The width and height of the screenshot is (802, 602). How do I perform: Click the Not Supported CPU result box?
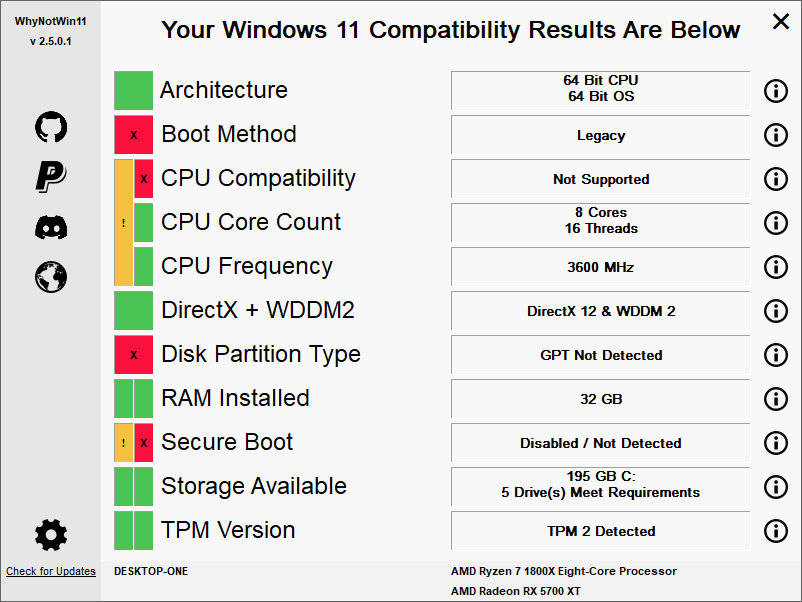[x=600, y=179]
